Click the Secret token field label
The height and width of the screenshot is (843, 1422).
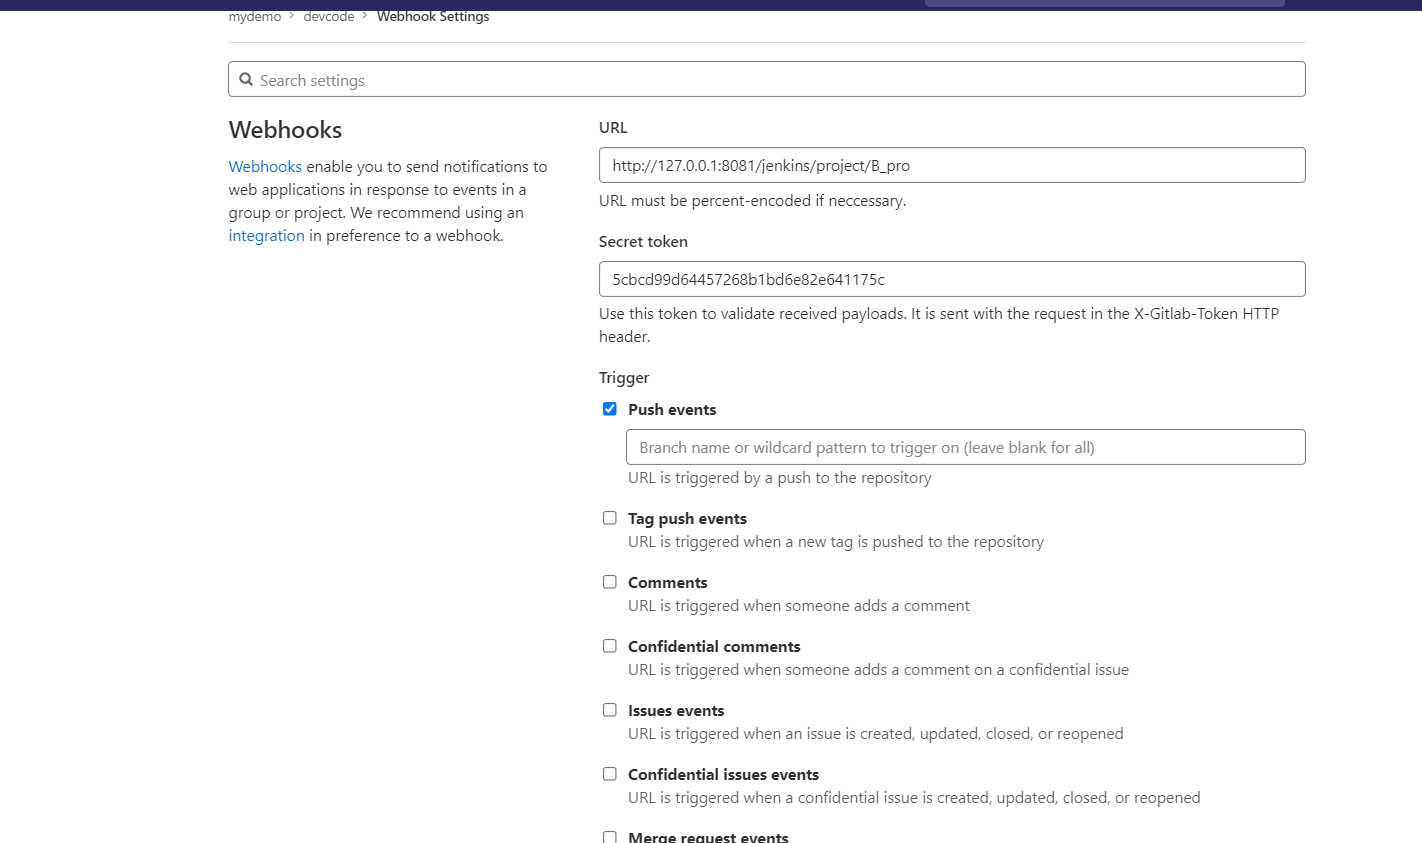pos(643,241)
